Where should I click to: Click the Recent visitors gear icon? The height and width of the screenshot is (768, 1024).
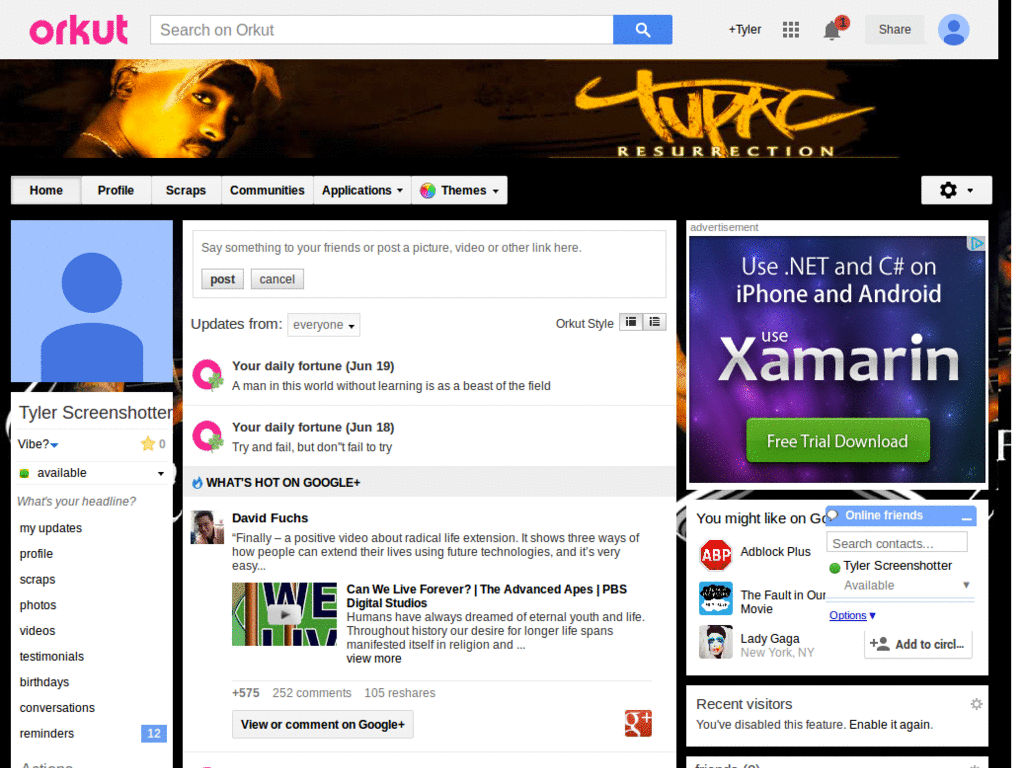976,704
